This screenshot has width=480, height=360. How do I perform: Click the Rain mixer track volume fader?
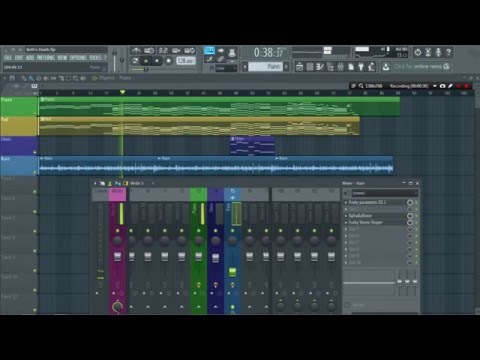pos(232,272)
